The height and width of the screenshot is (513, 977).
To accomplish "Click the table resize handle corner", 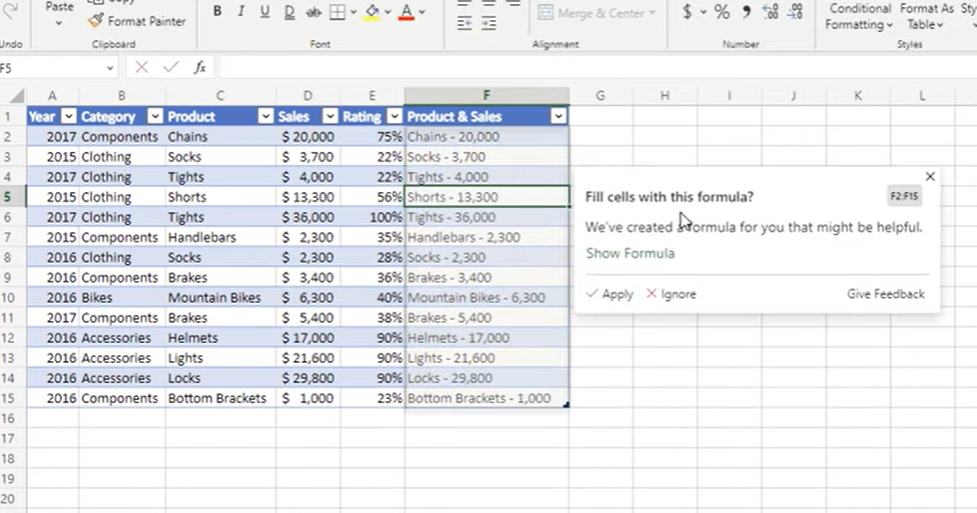I will pyautogui.click(x=566, y=405).
